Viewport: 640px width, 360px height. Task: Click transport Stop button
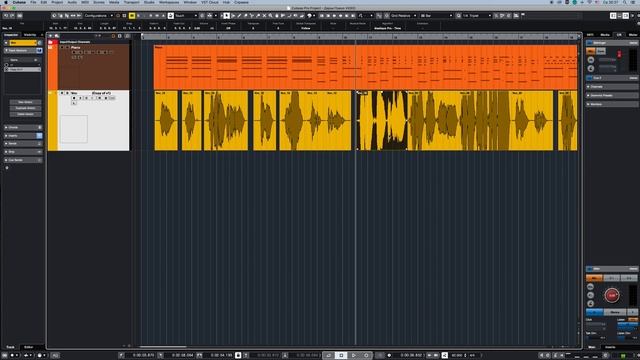coord(341,355)
